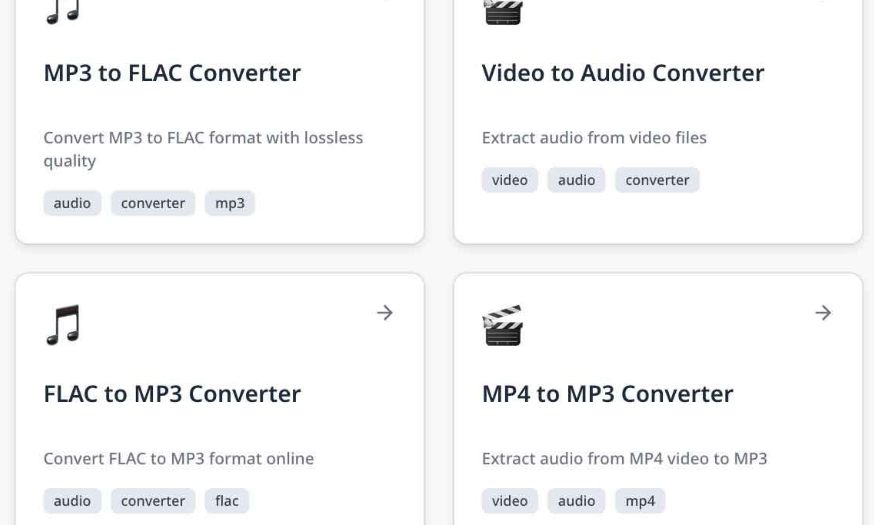Click the video tag on MP4 to MP3 card

click(510, 501)
